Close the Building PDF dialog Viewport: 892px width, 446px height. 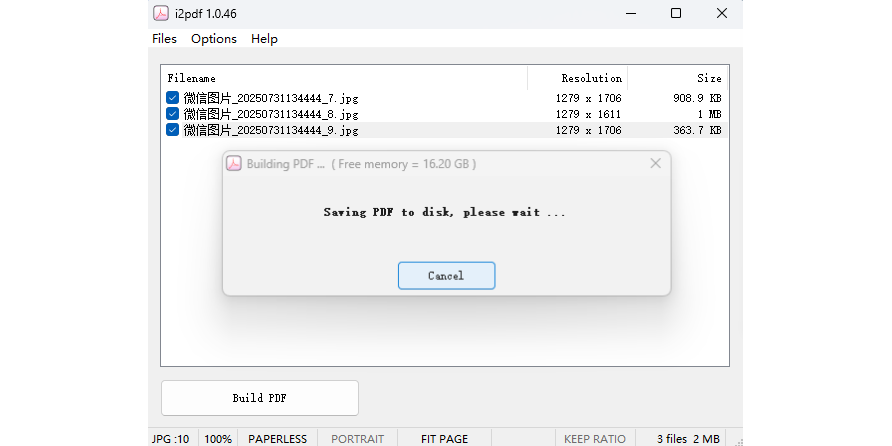655,163
